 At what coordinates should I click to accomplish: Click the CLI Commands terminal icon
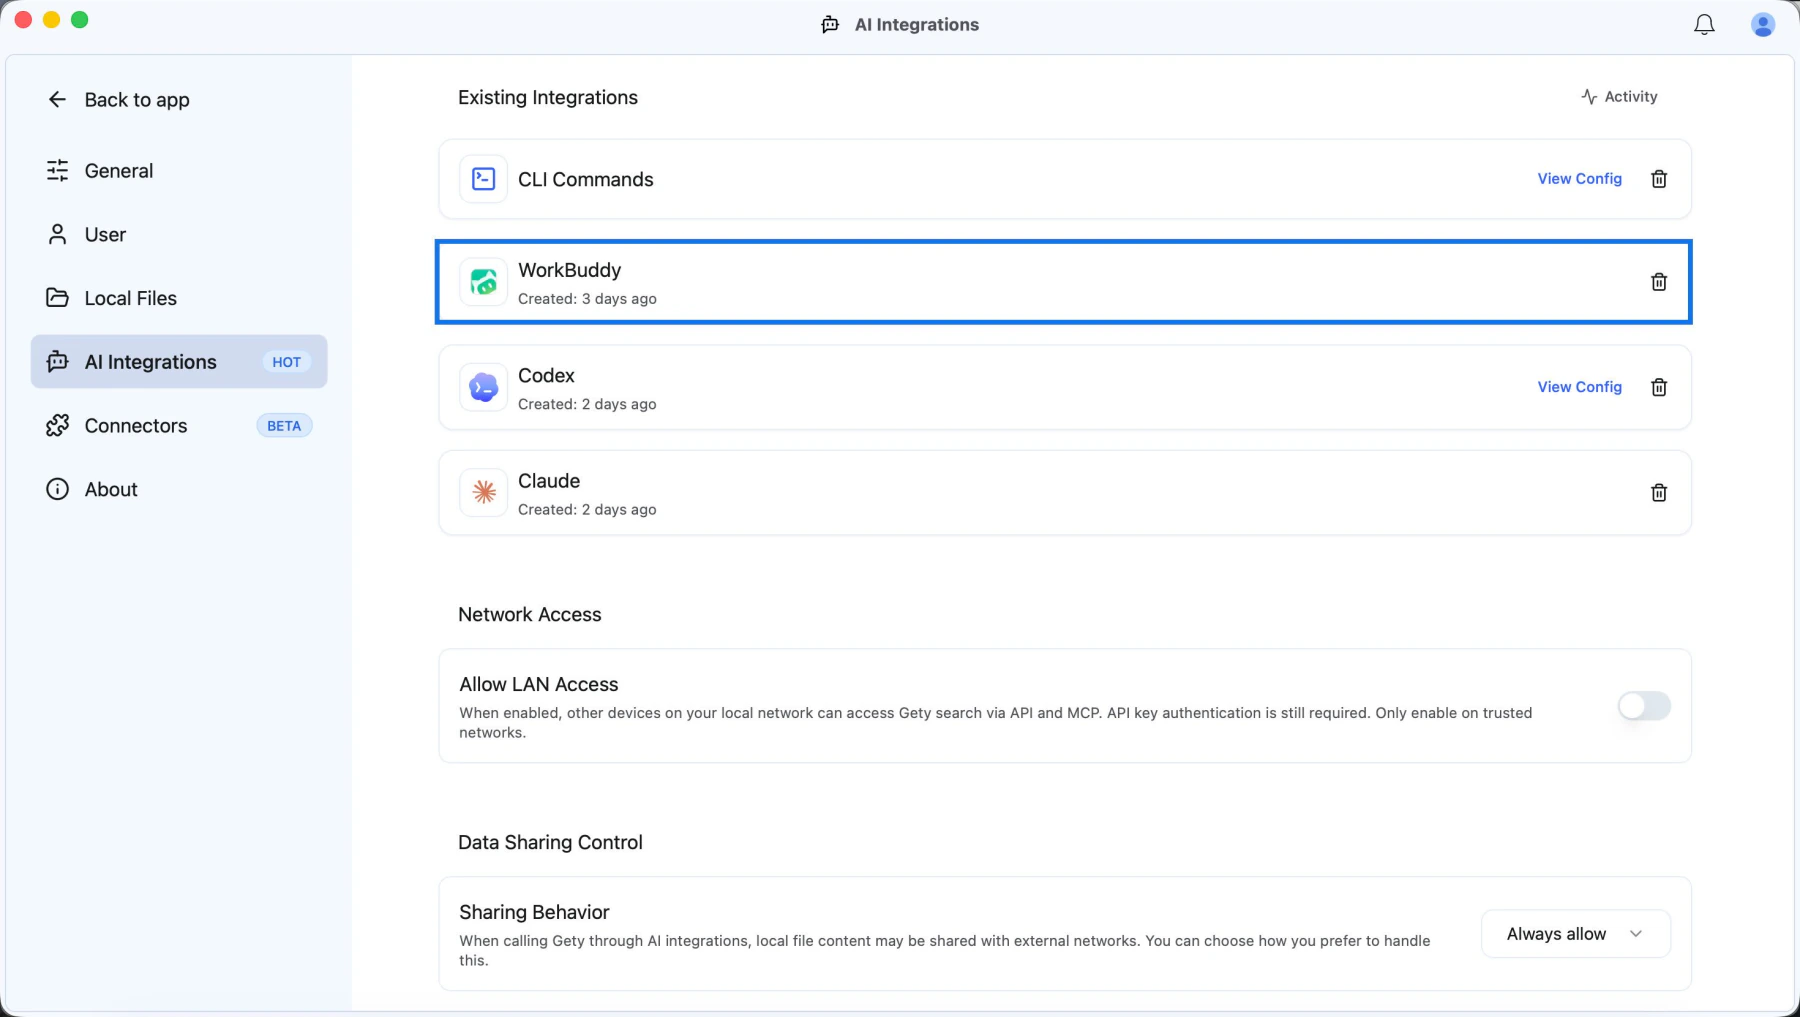483,179
